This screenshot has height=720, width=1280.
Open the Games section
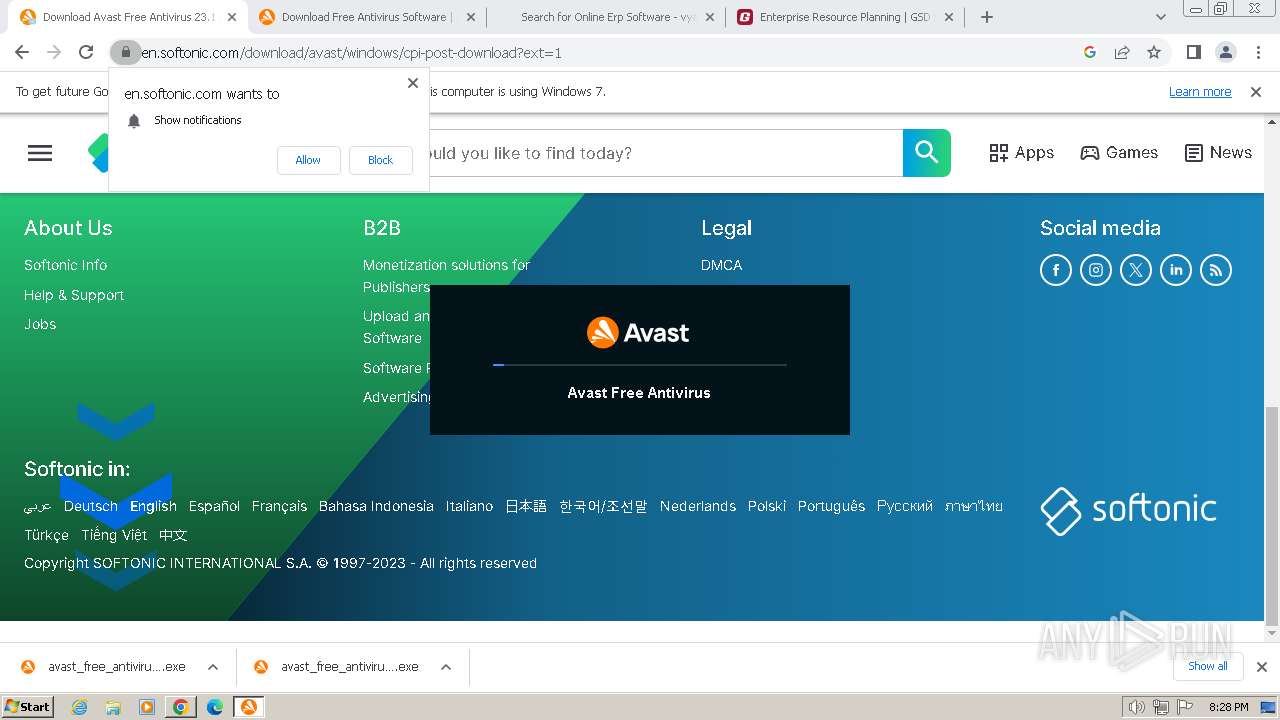click(x=1119, y=153)
